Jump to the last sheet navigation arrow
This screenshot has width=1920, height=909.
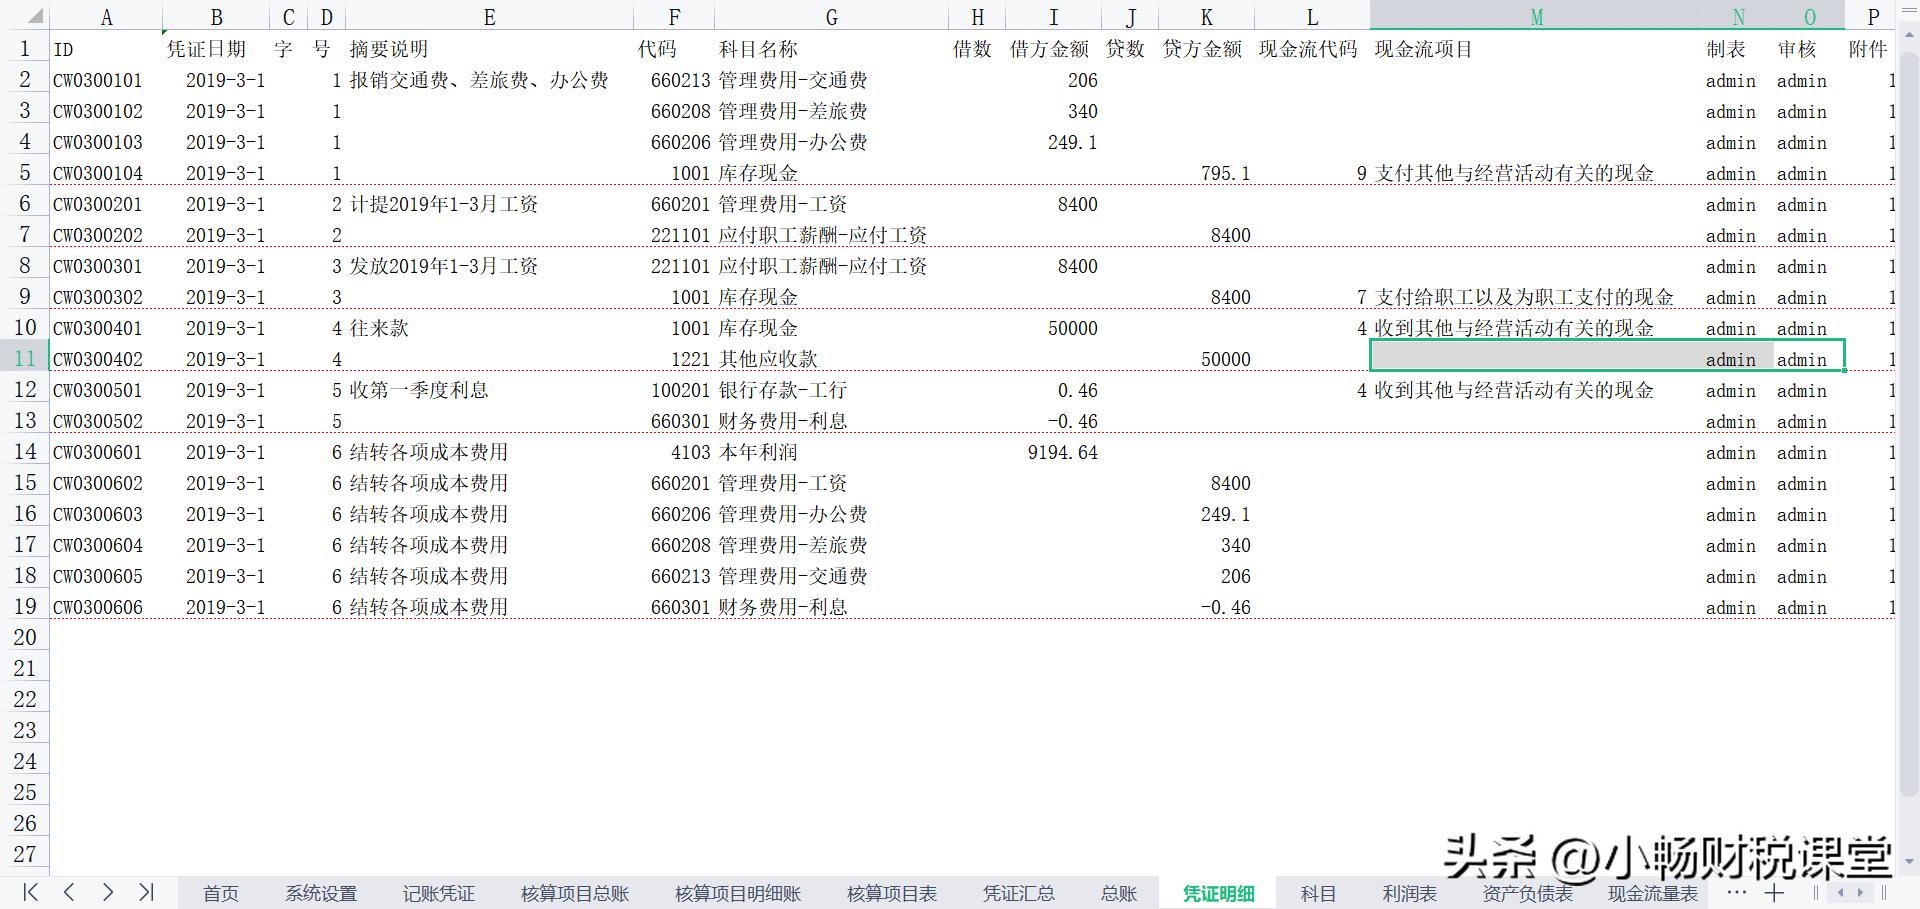point(148,893)
